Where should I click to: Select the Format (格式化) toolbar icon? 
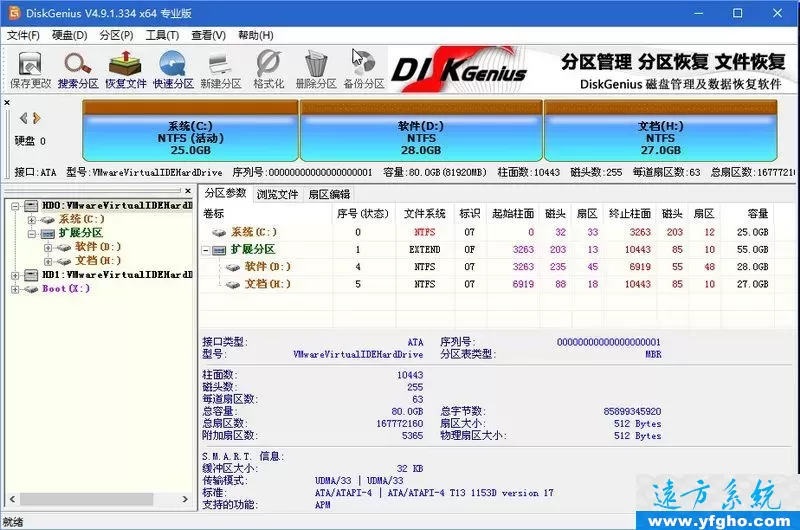[268, 69]
